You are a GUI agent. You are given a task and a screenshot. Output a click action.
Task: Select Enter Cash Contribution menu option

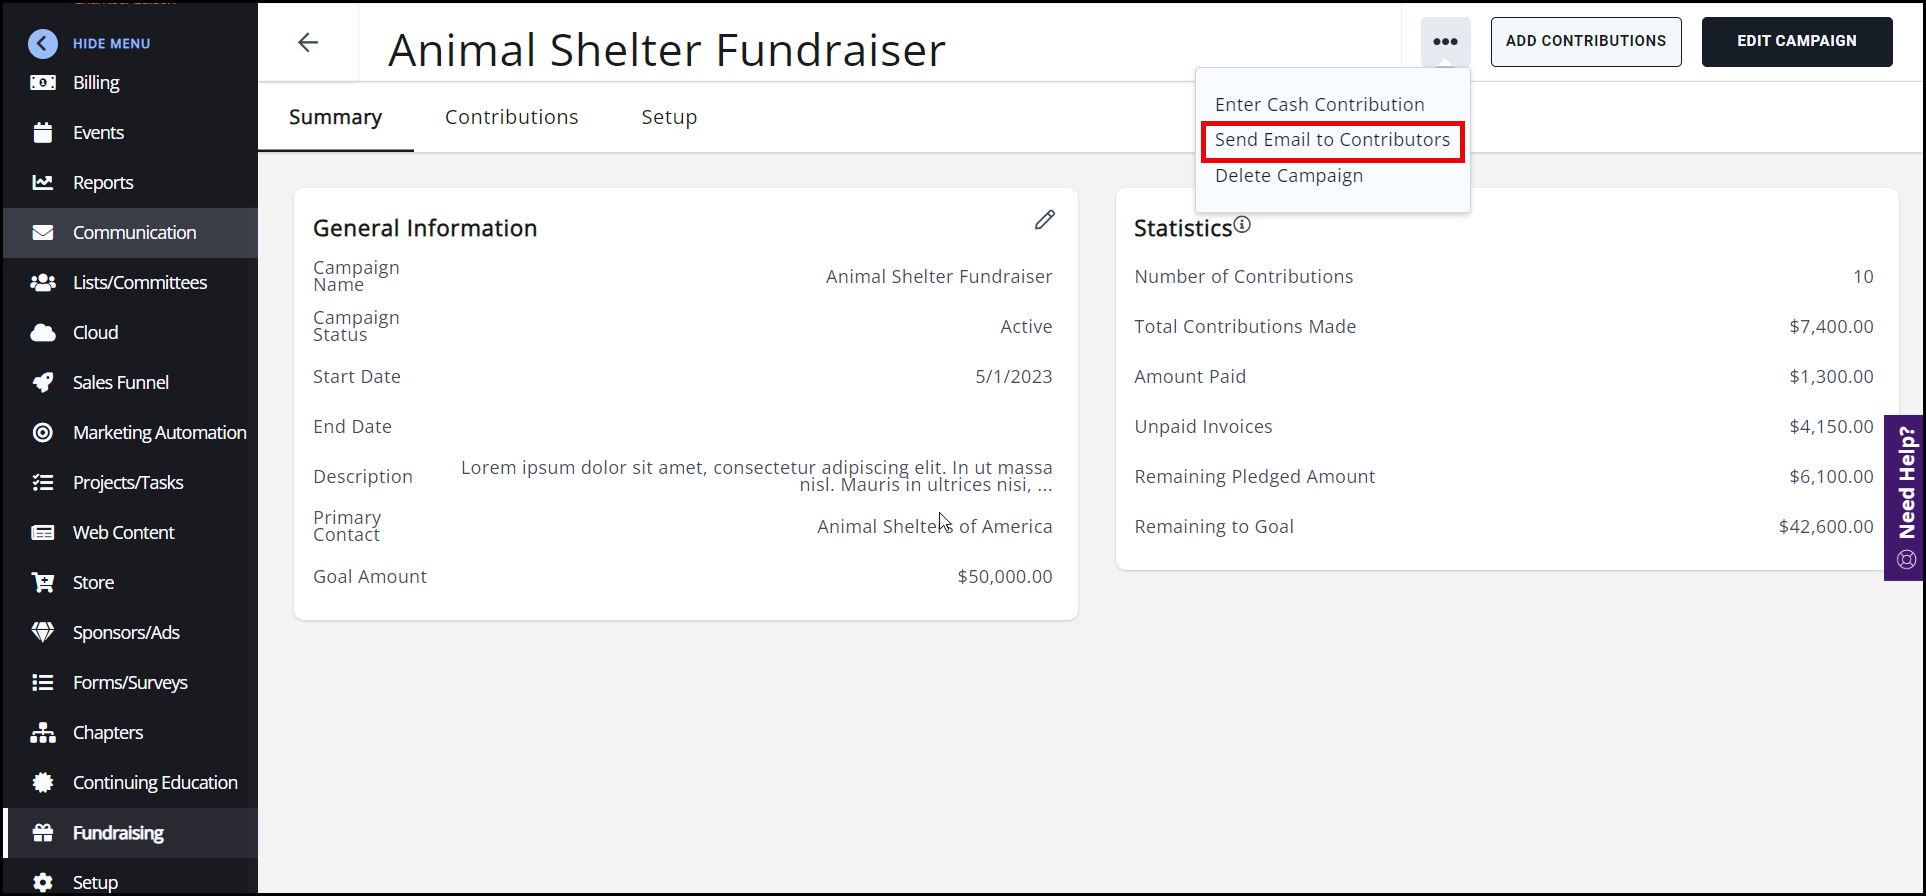(1319, 105)
